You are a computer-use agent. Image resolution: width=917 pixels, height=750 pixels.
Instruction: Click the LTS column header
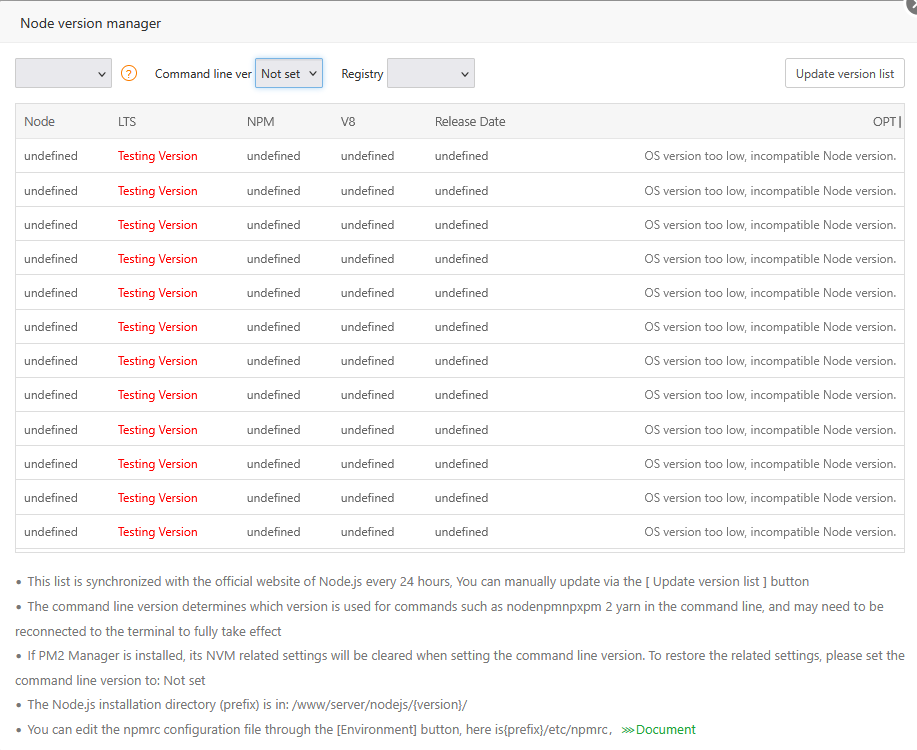127,122
